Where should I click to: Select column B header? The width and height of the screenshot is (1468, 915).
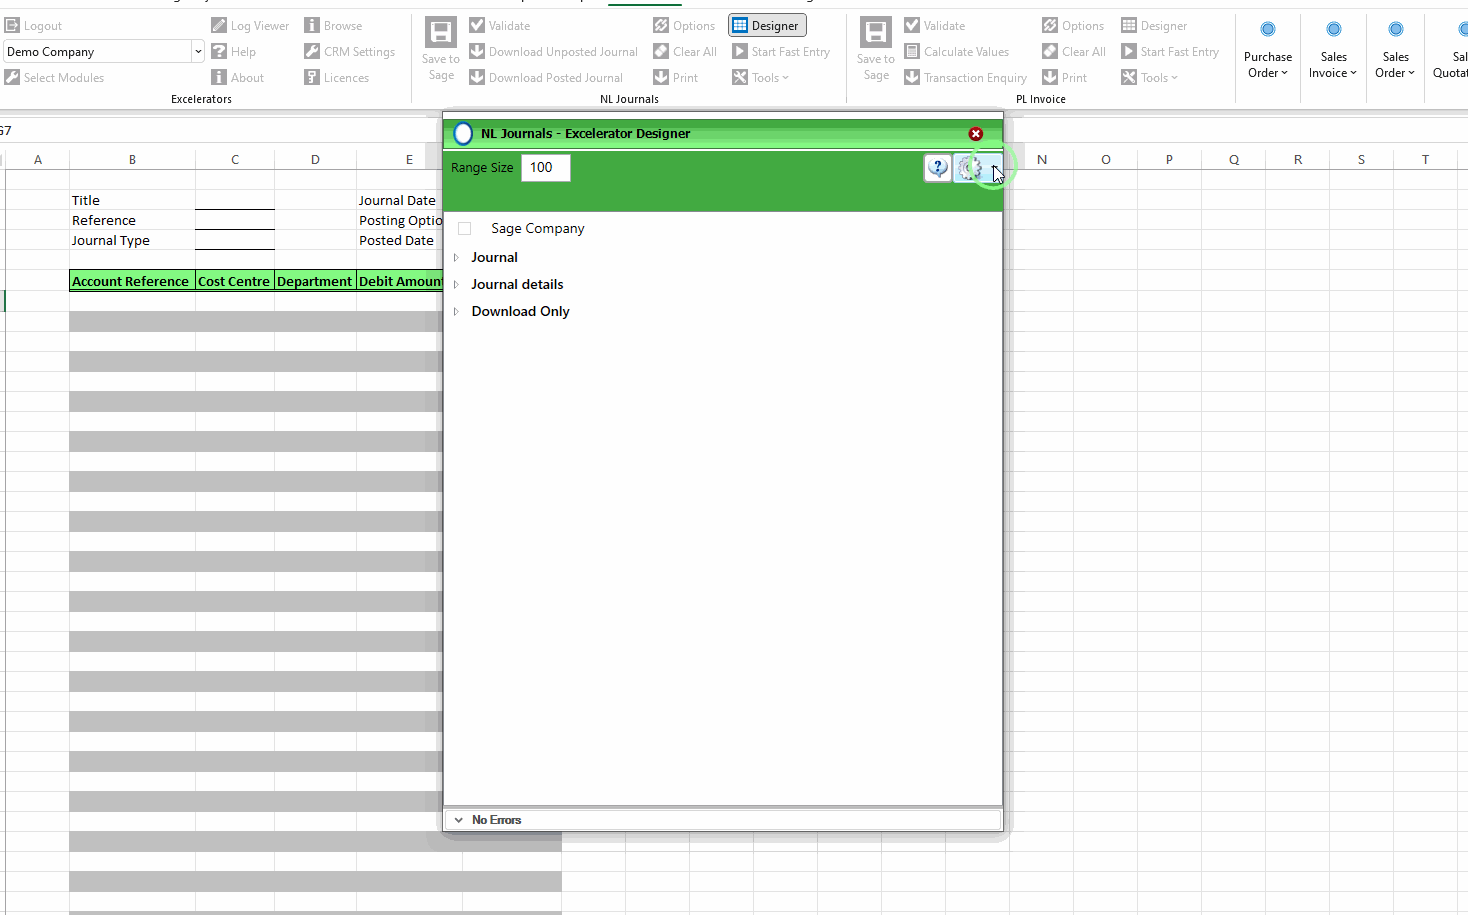132,159
